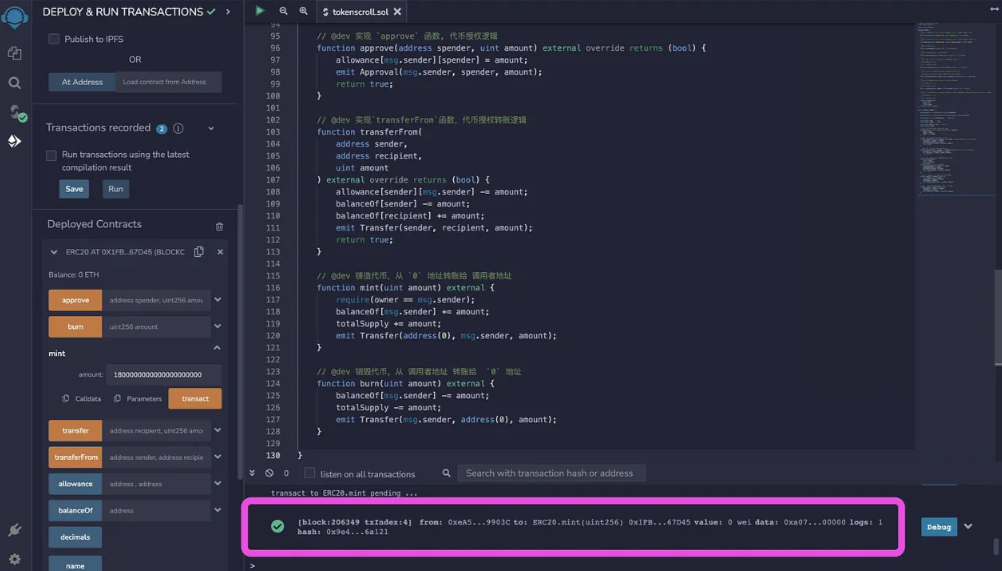Click Load contract from Address field
1002x571 pixels.
(x=169, y=82)
